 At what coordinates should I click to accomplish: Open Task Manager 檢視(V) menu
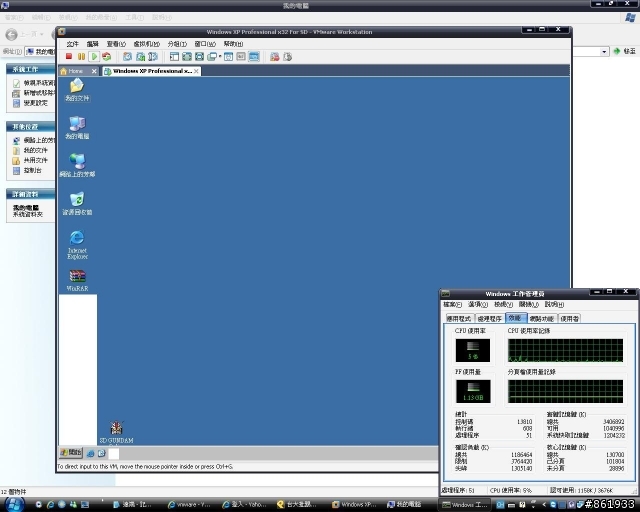pyautogui.click(x=503, y=305)
